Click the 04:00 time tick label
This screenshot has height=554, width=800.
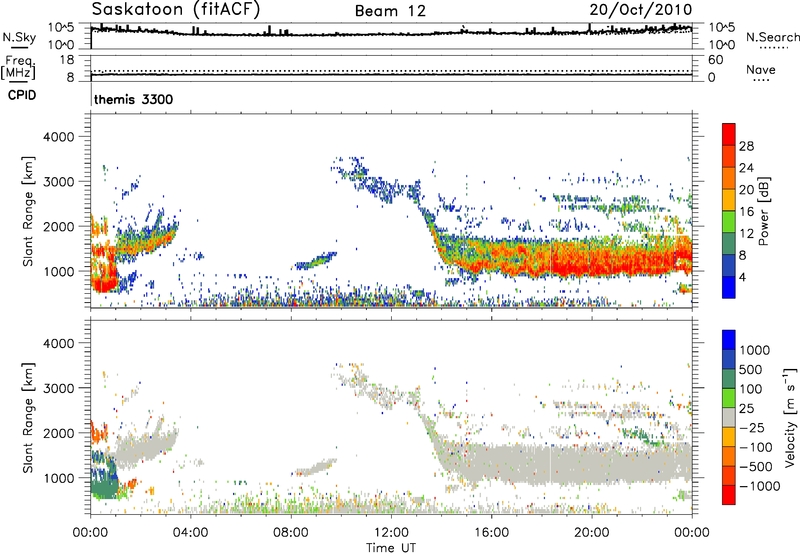pyautogui.click(x=191, y=533)
